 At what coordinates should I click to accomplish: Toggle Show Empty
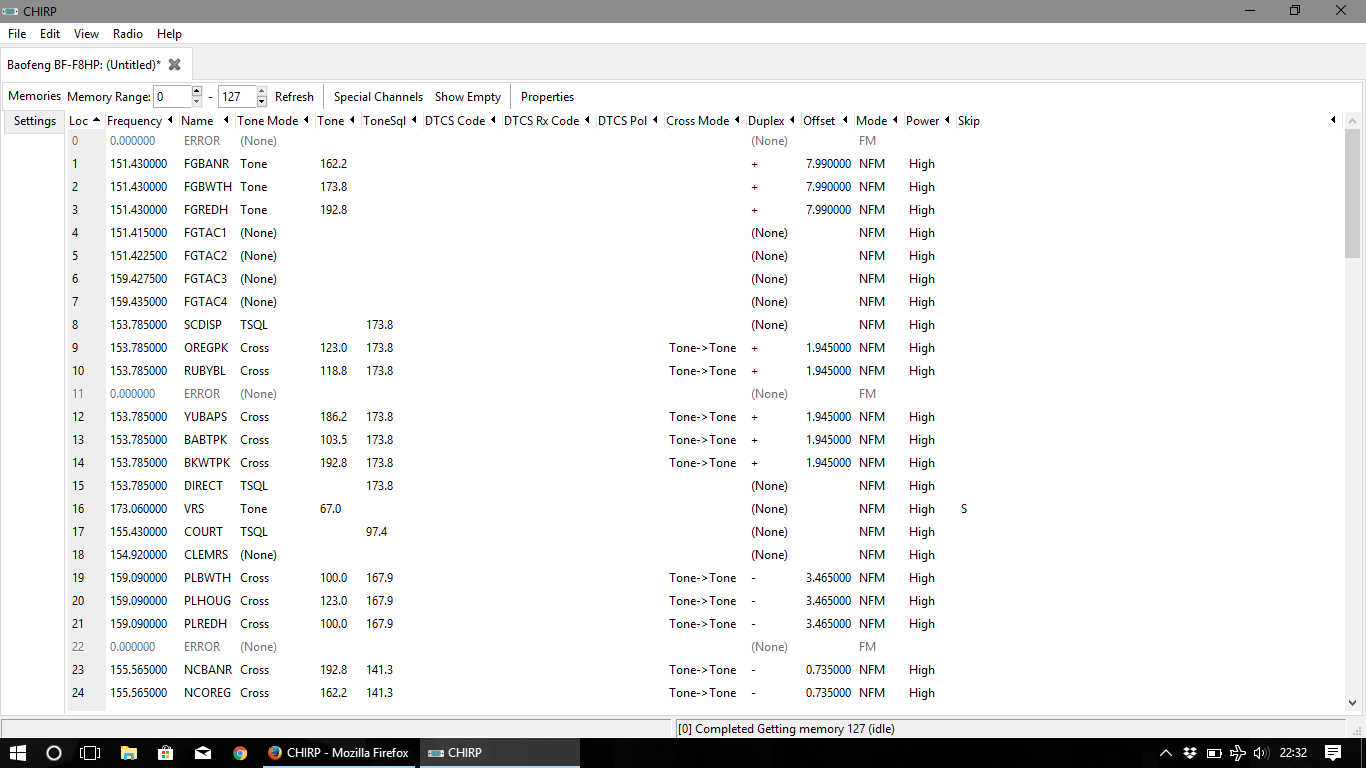468,97
